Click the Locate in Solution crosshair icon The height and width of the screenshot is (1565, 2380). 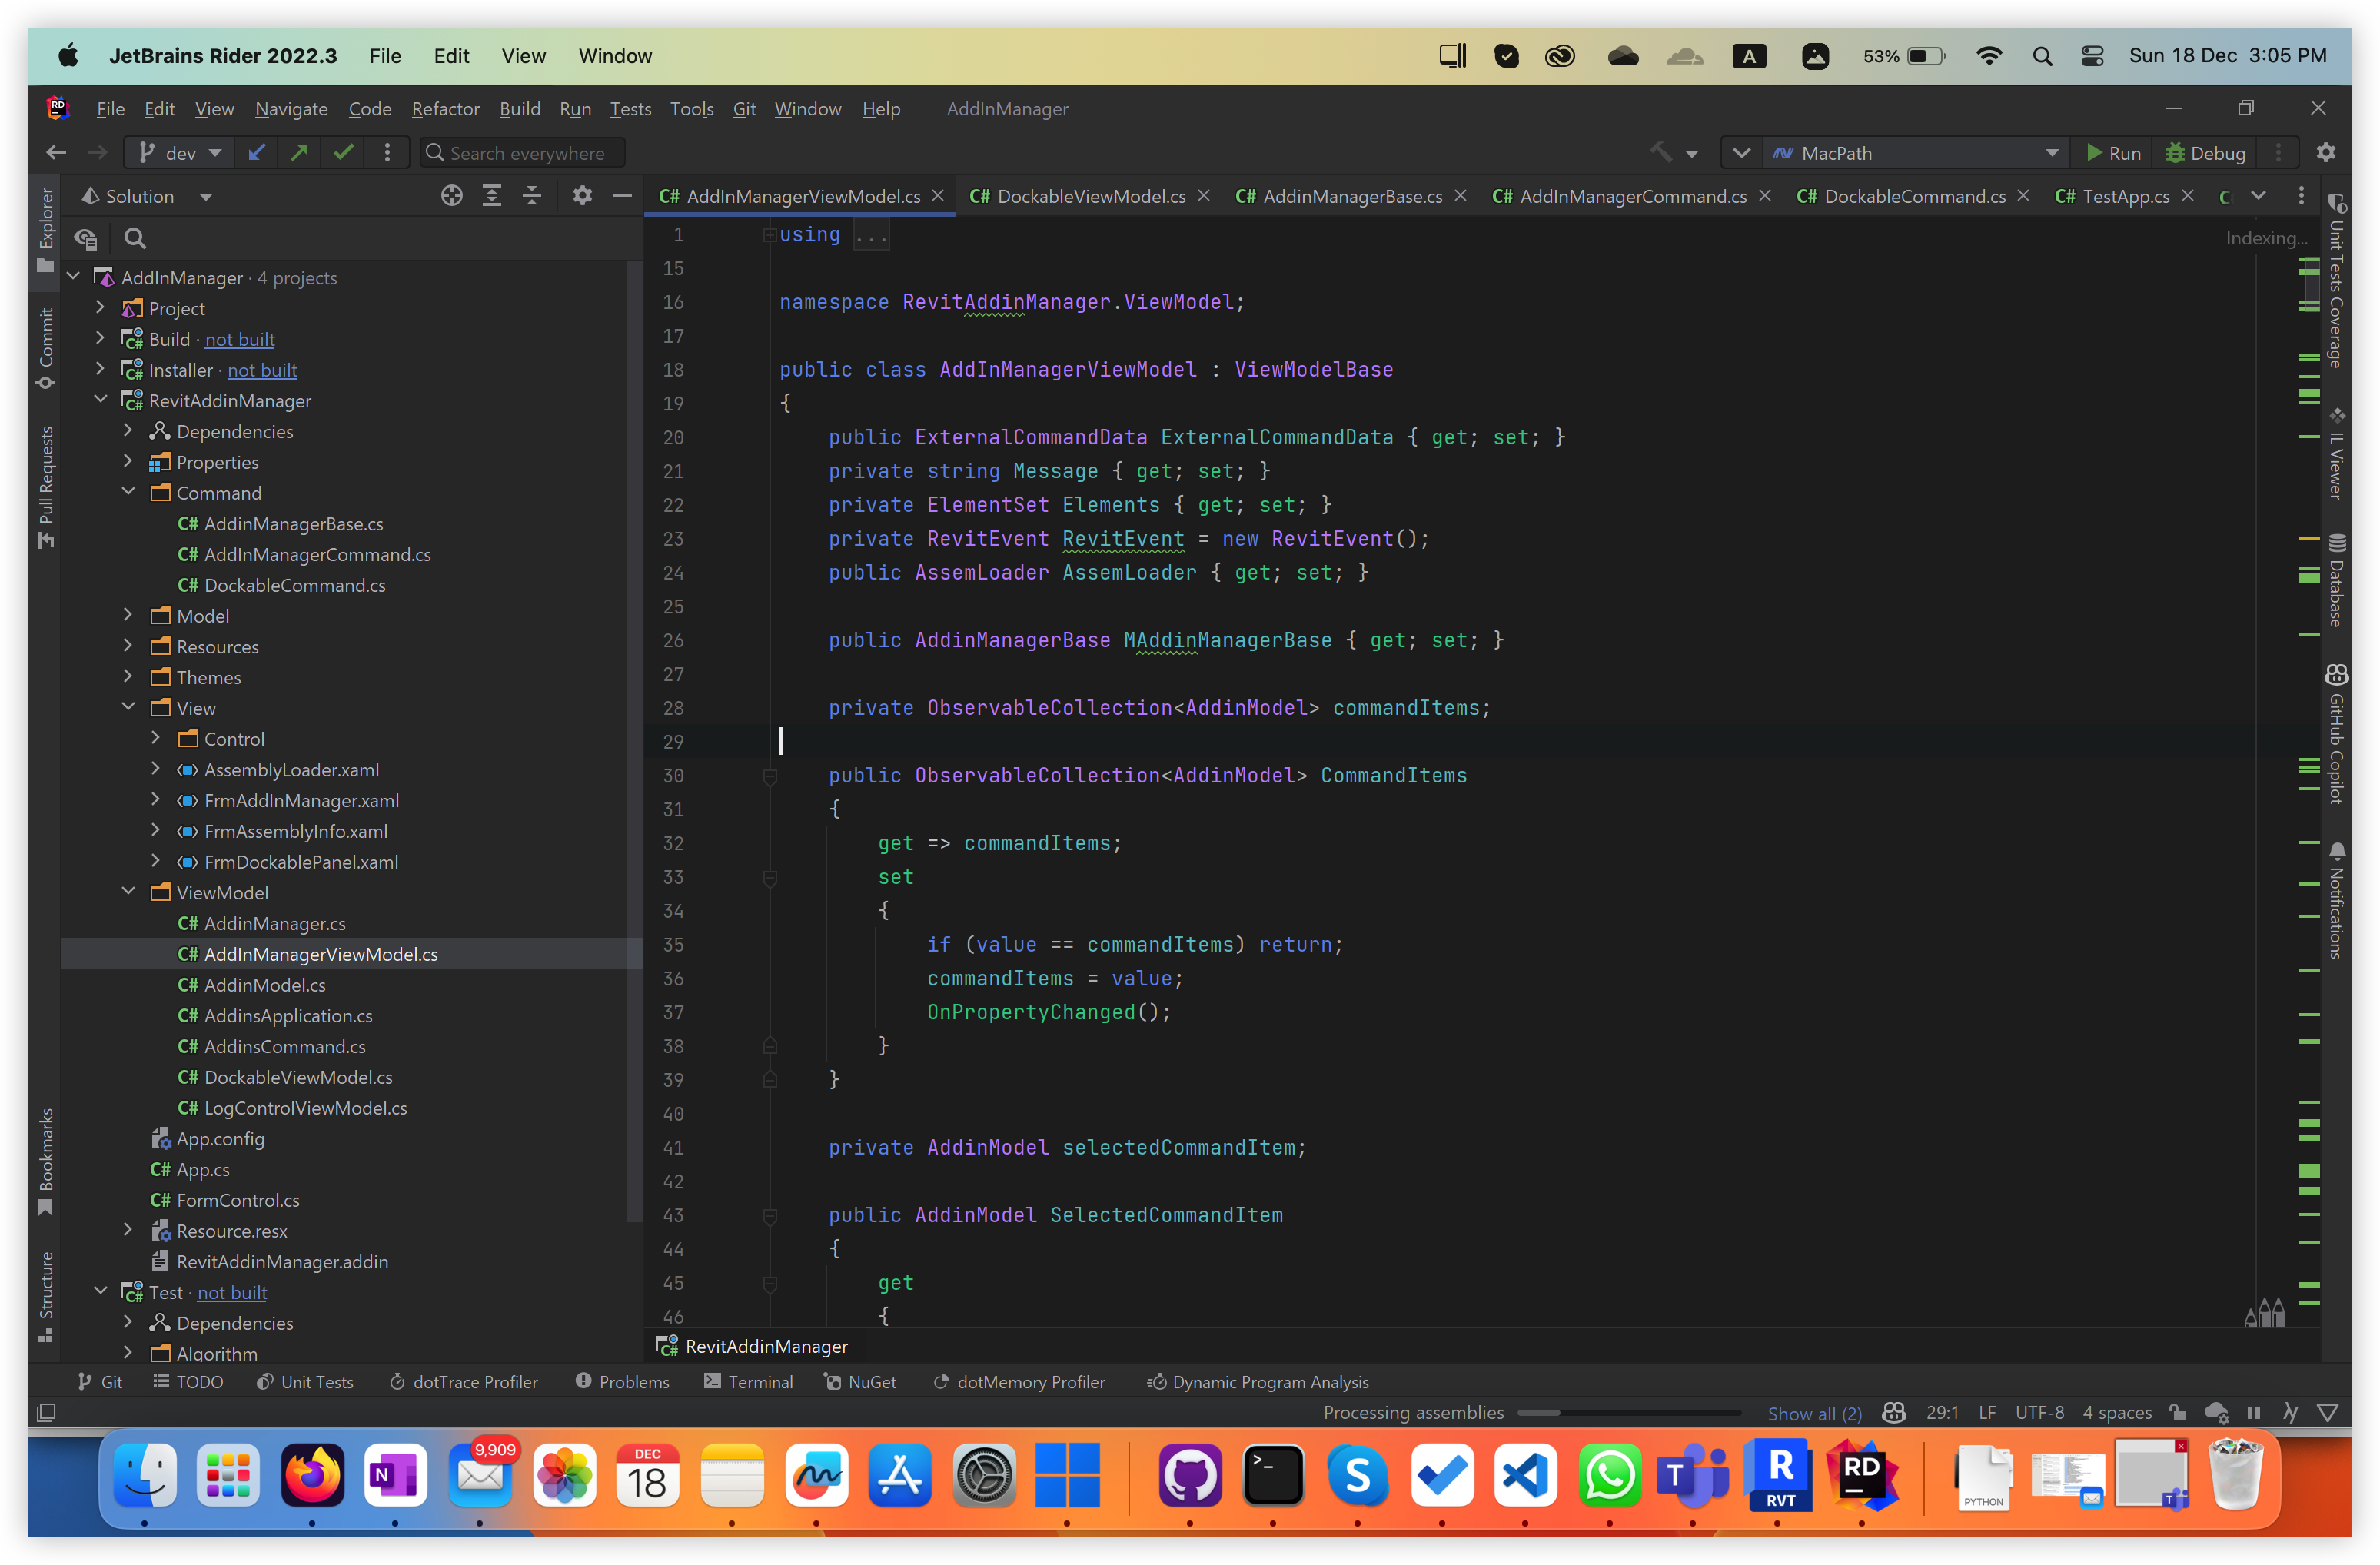tap(452, 196)
